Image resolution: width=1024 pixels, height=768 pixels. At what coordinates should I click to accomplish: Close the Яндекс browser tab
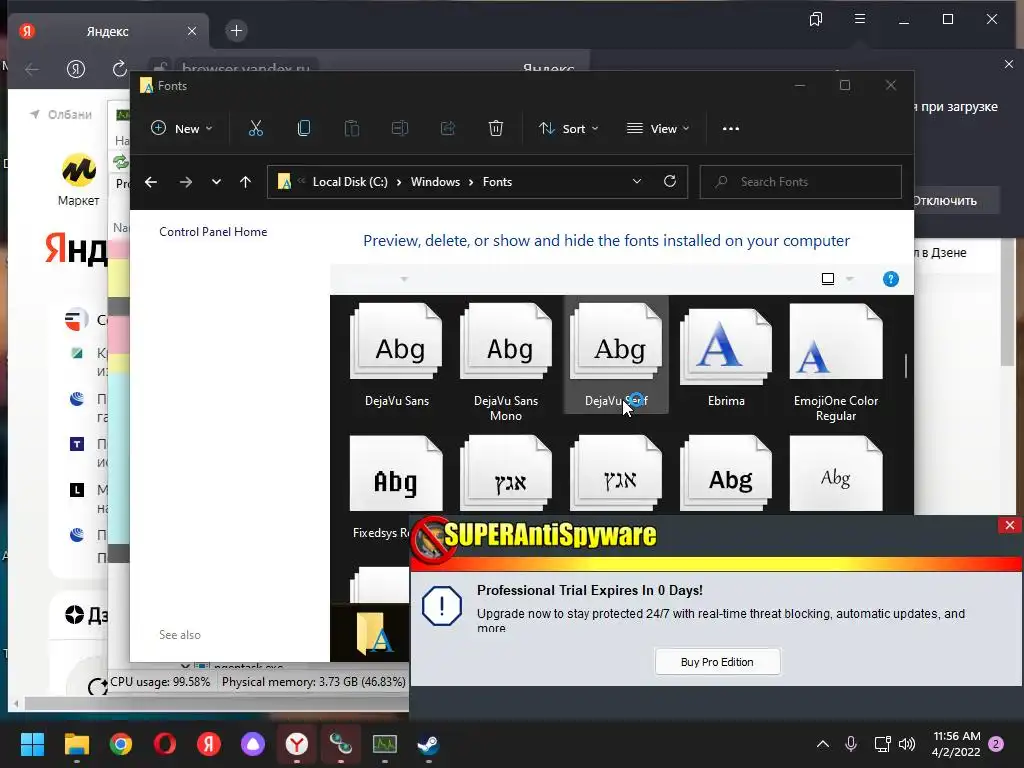click(192, 31)
